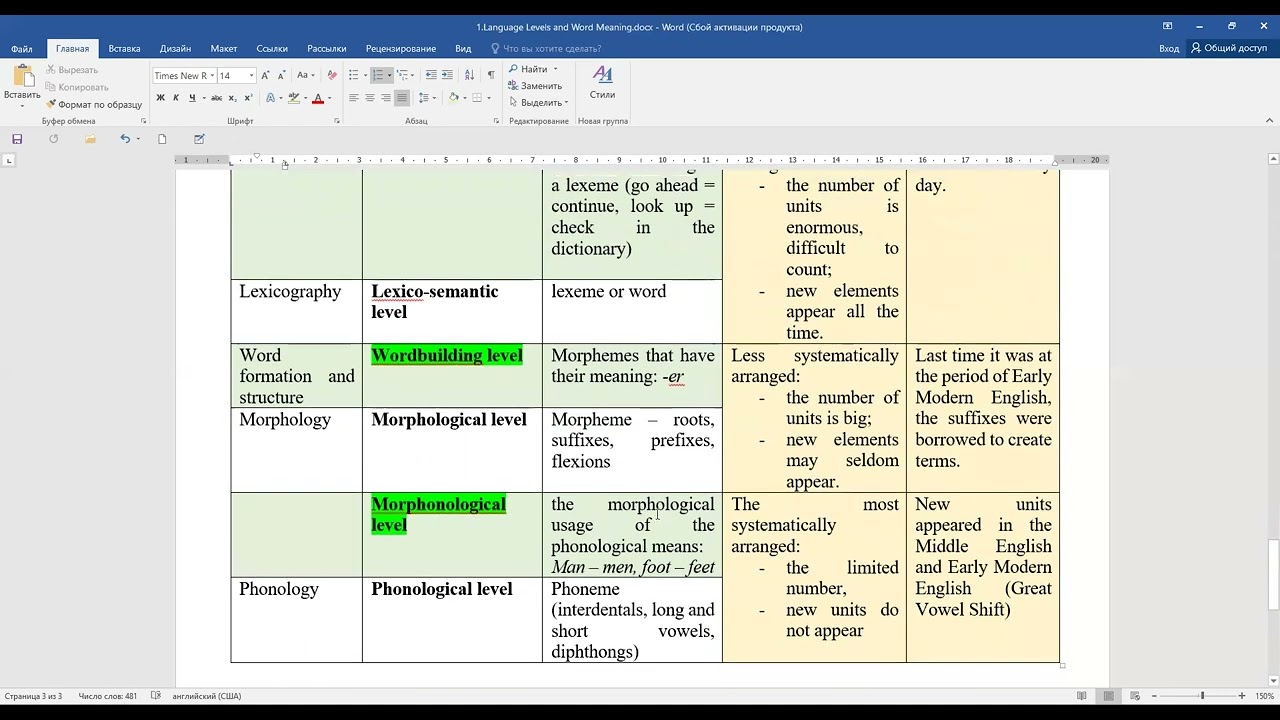Open a file using the folder icon in the quick access toolbar
Image resolution: width=1280 pixels, height=720 pixels.
[90, 139]
